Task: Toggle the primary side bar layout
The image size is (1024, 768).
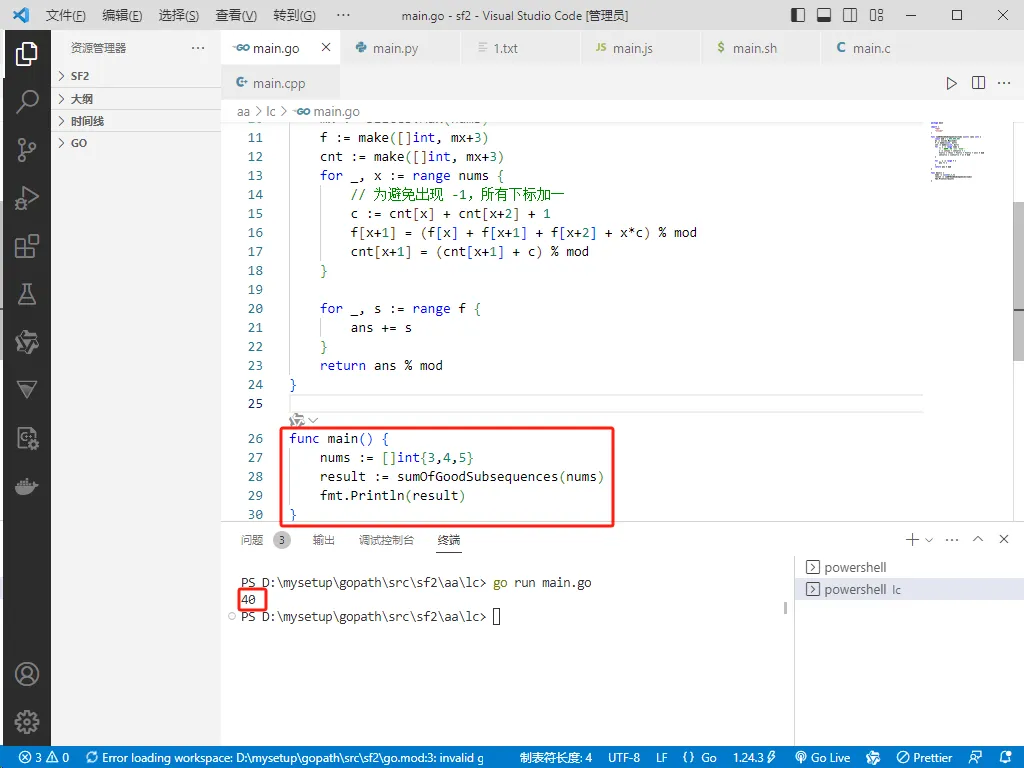Action: [797, 15]
